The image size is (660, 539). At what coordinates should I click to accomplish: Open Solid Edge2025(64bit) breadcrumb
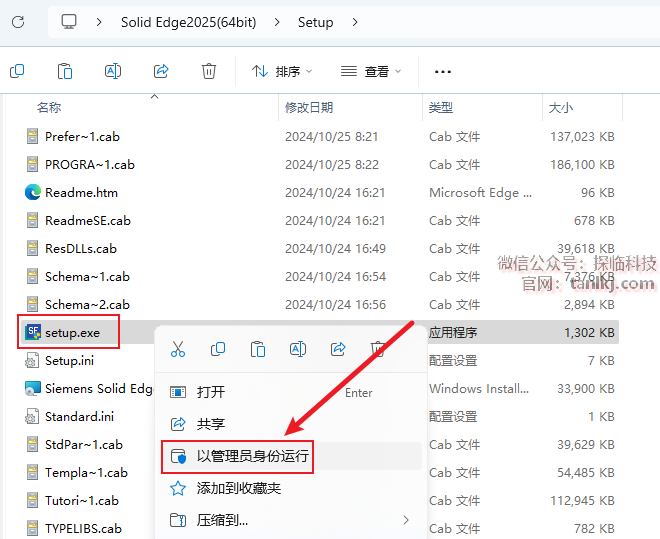(x=189, y=22)
